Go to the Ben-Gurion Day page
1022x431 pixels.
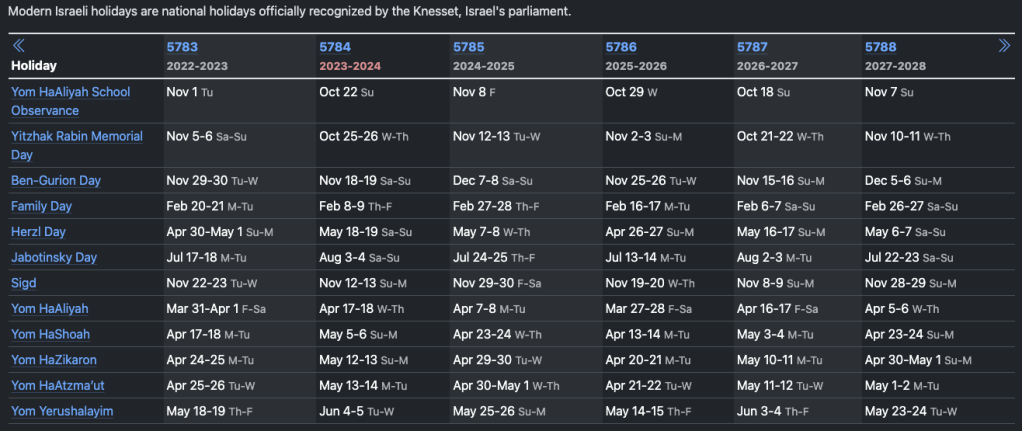coord(56,181)
